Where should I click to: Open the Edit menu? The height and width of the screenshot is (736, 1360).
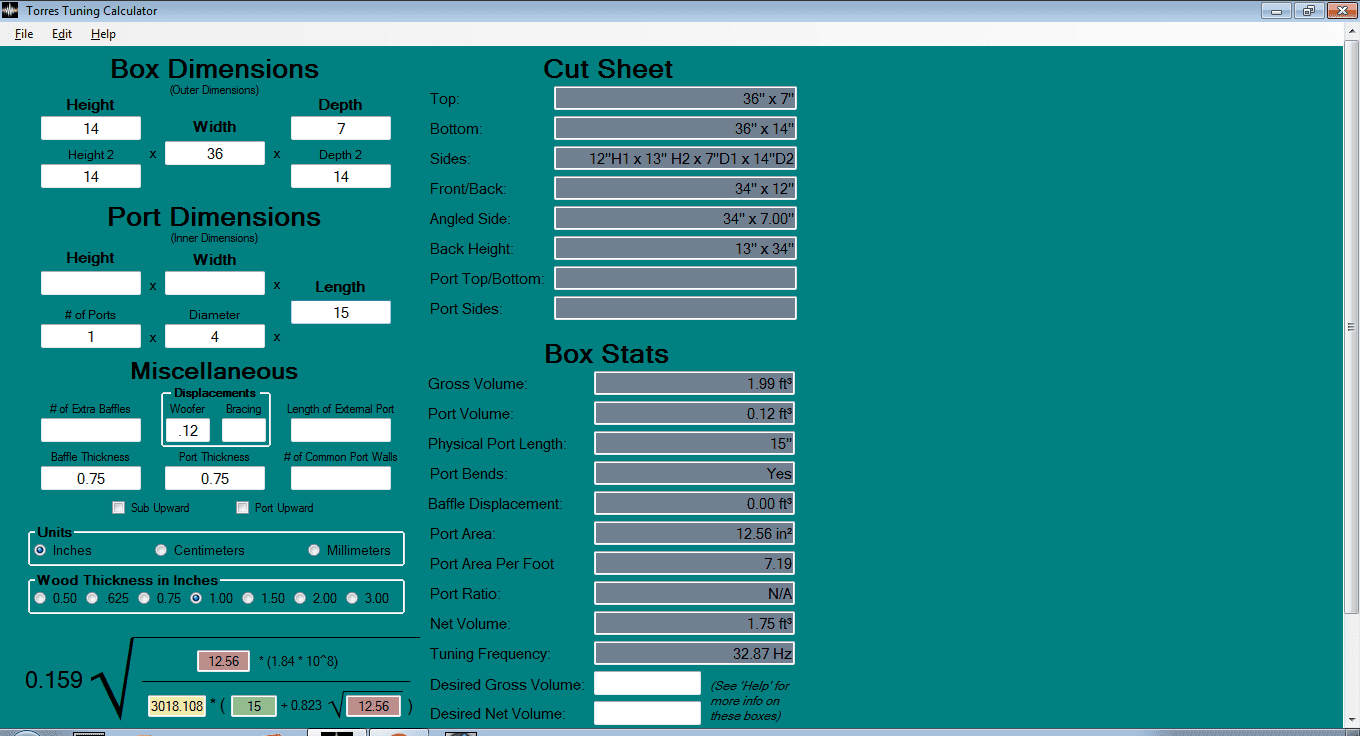click(62, 34)
